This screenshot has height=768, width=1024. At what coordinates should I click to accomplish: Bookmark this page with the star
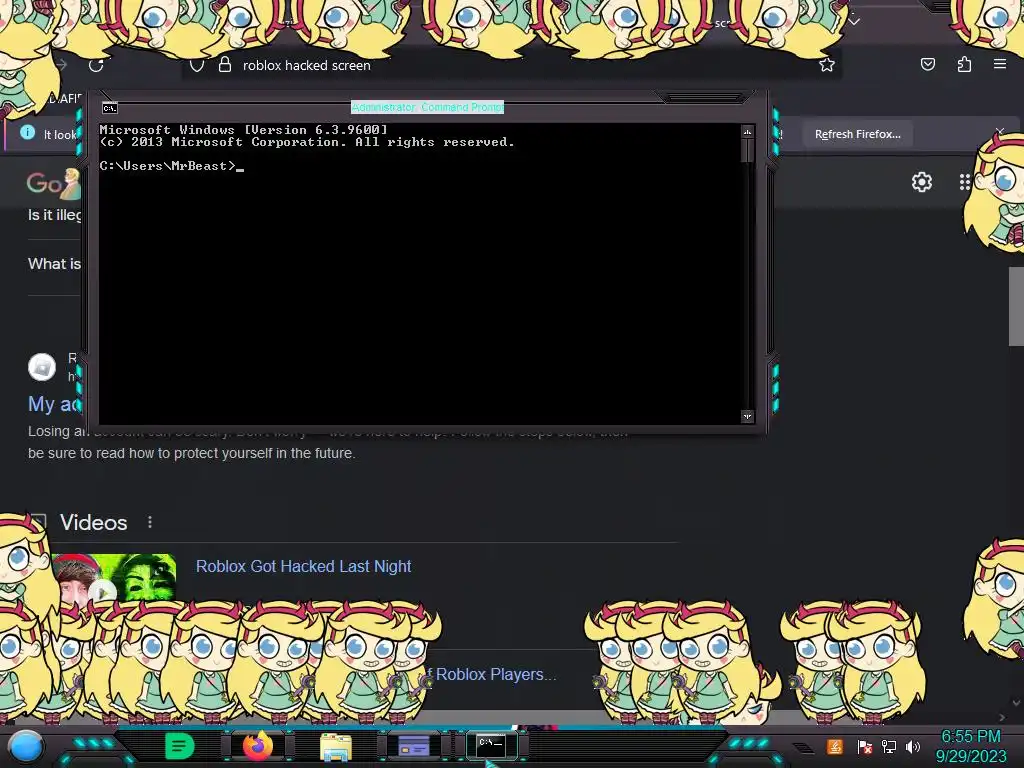point(827,65)
